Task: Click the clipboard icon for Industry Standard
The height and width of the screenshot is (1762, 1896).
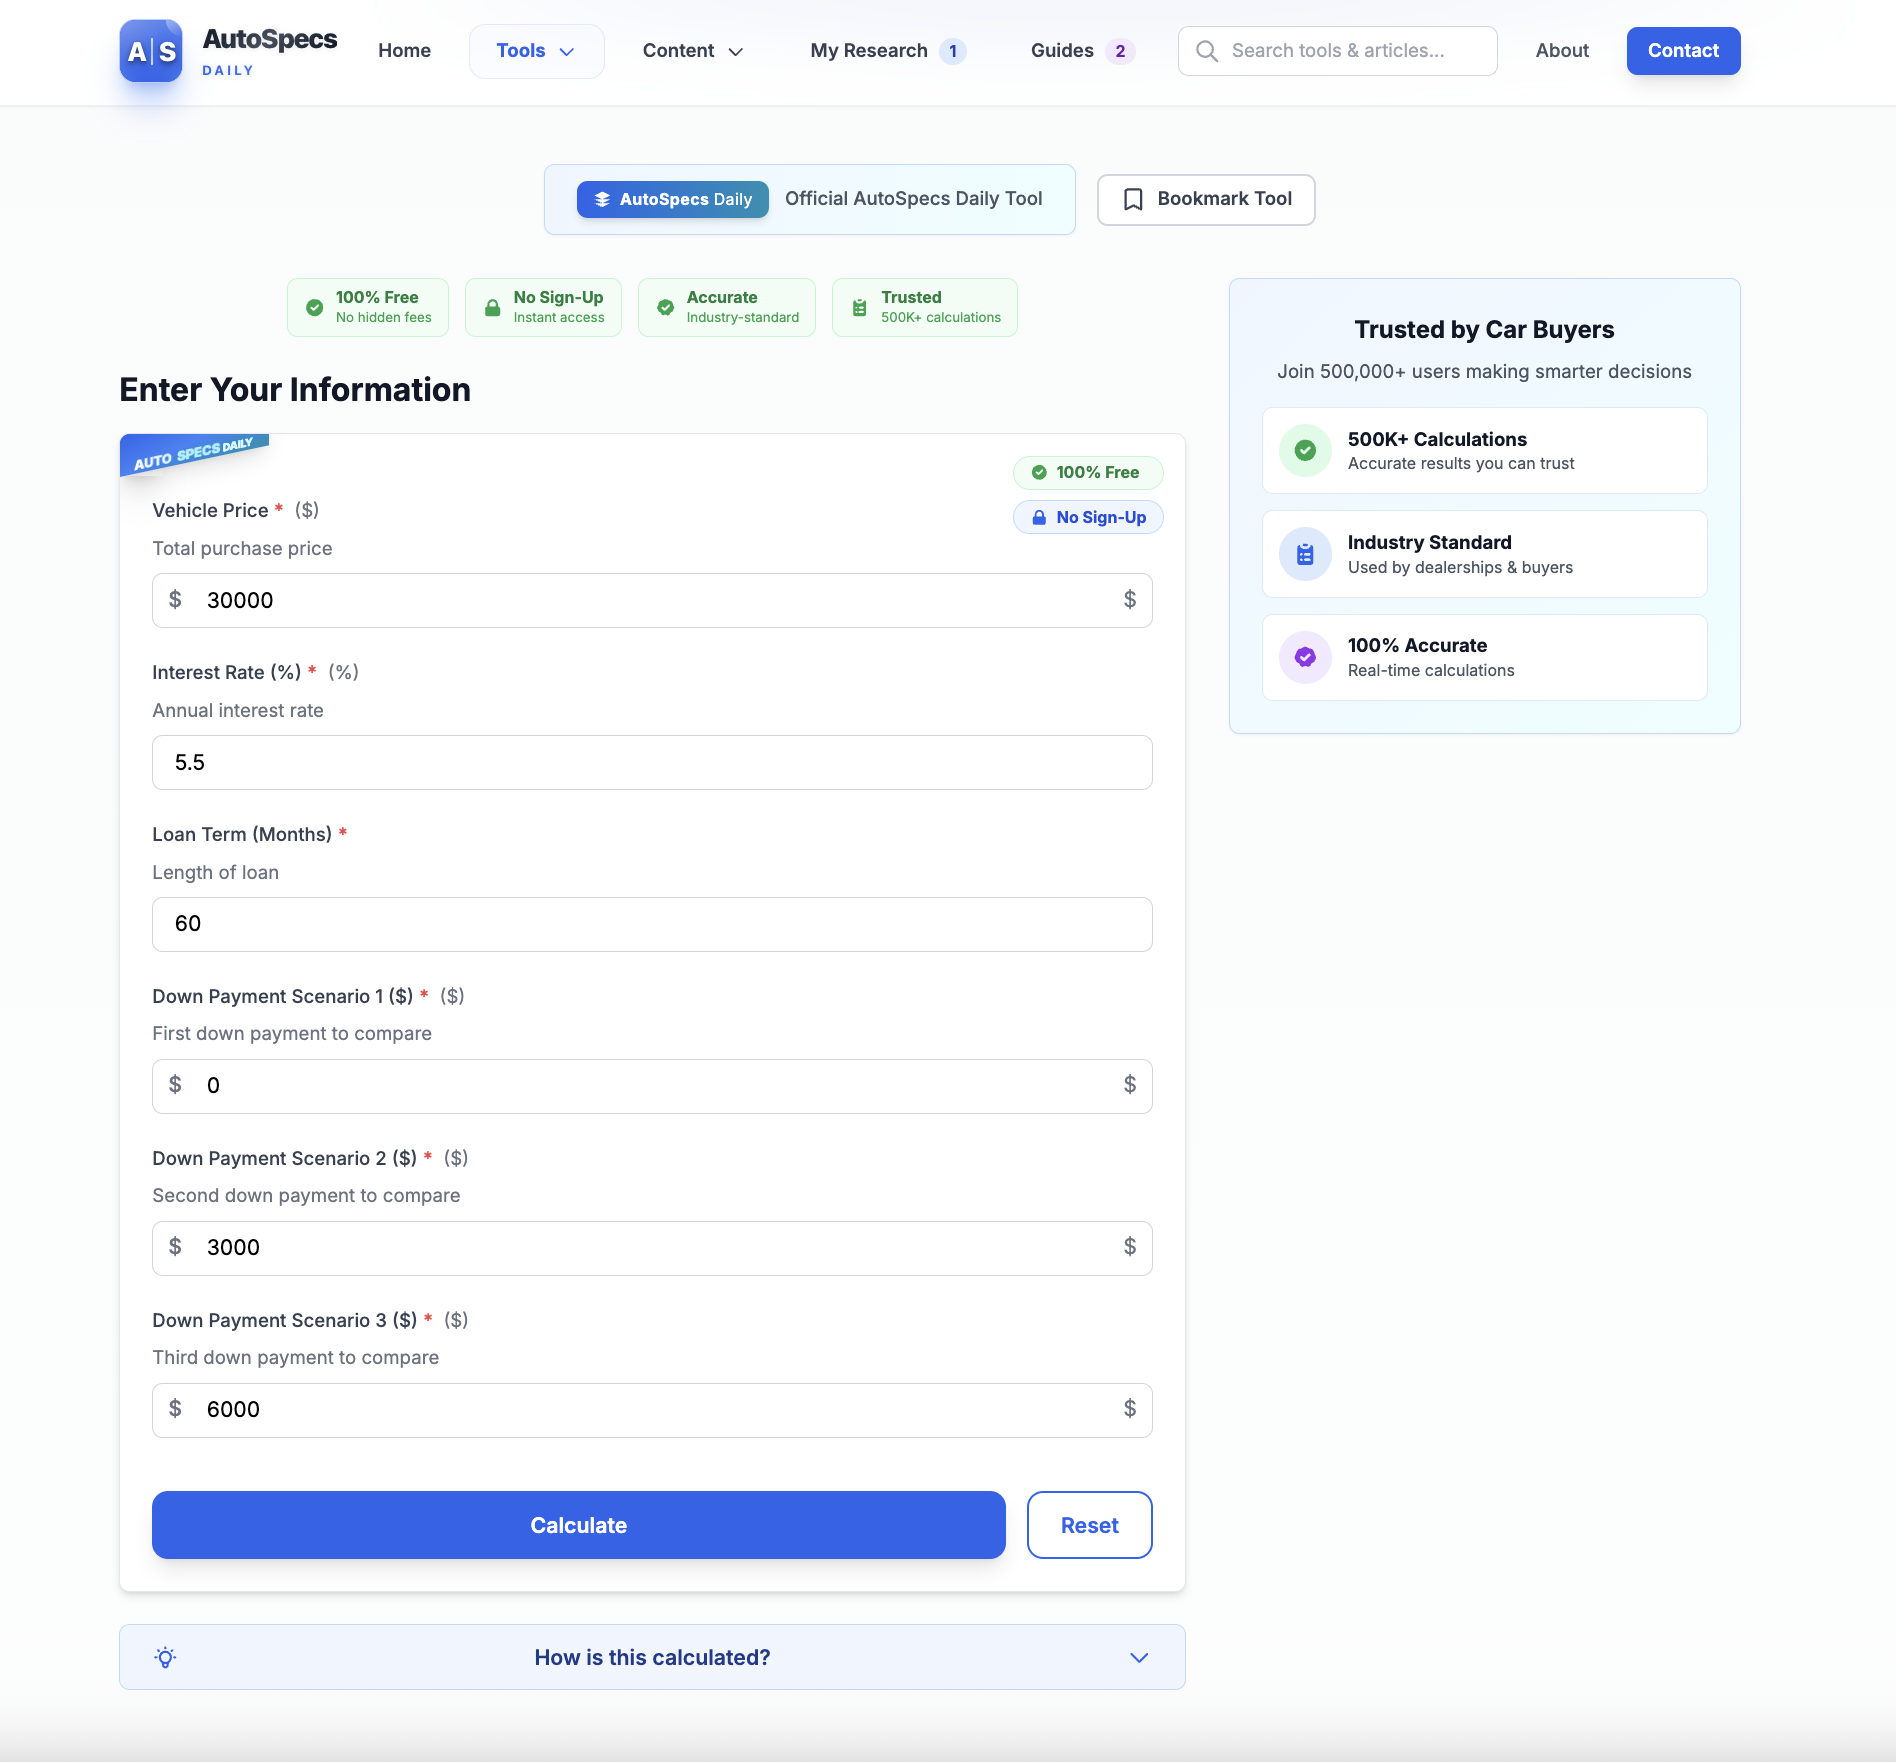Action: pyautogui.click(x=1305, y=554)
